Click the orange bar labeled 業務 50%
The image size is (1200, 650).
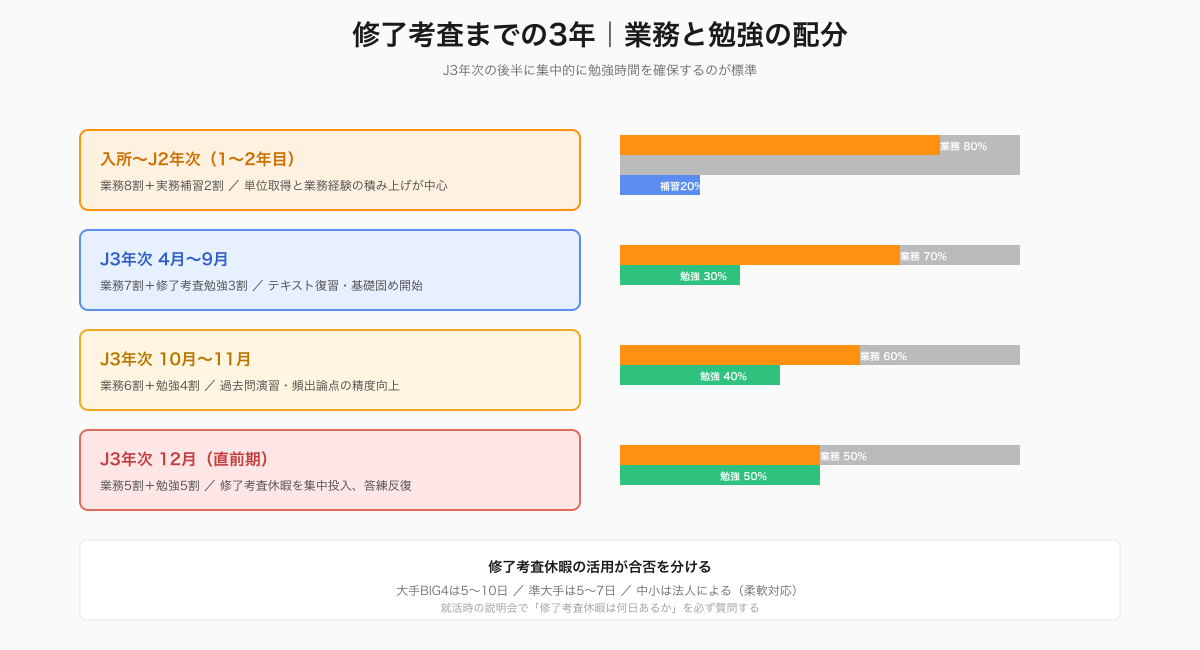pos(720,455)
